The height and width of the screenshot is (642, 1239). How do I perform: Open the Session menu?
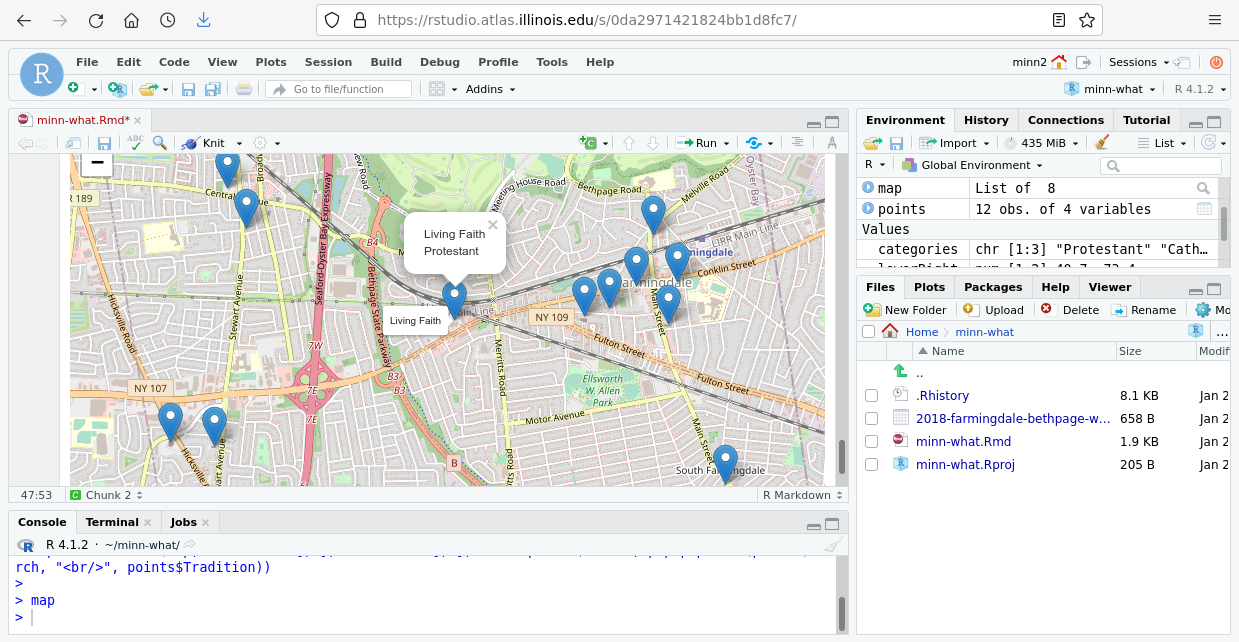(328, 62)
